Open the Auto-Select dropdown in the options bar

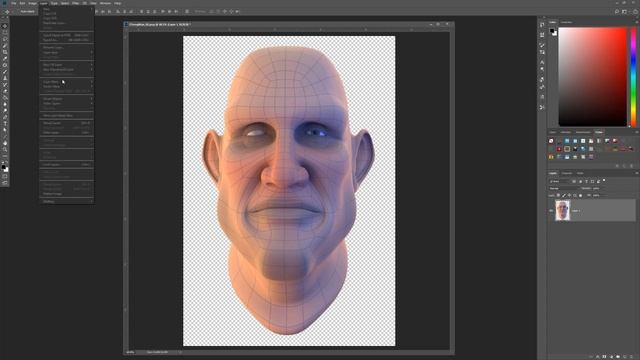[27, 12]
